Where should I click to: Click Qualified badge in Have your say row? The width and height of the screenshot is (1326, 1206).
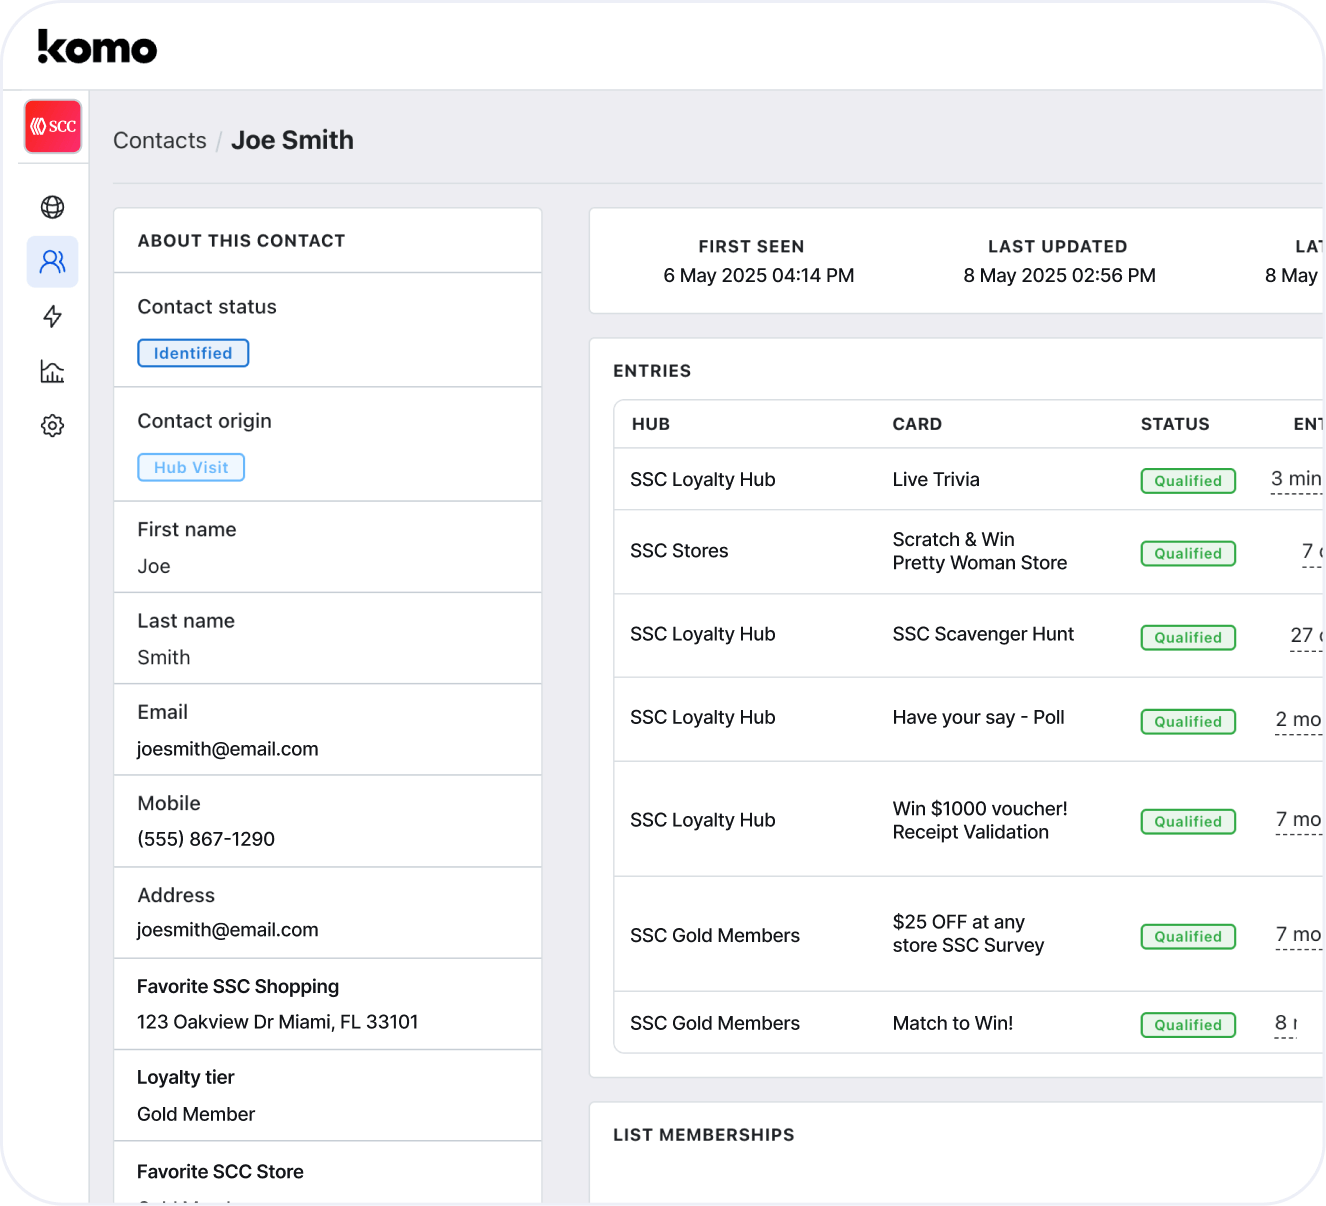1188,722
